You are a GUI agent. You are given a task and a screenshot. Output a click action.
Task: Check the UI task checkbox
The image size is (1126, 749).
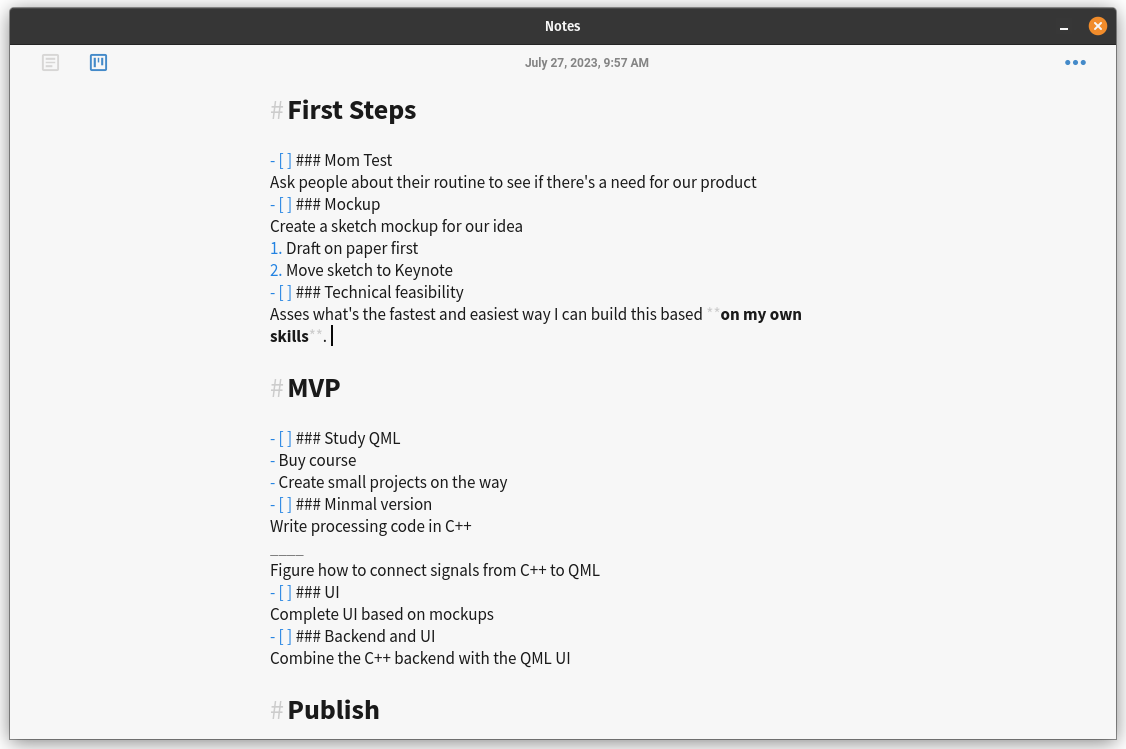[283, 592]
